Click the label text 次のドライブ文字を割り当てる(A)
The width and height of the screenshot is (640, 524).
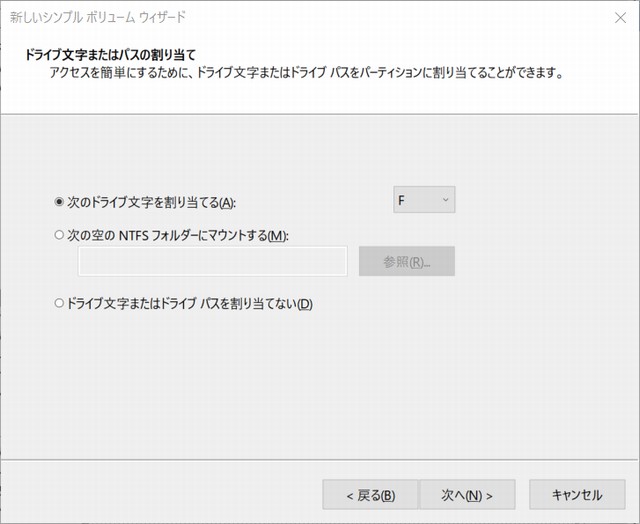(x=150, y=201)
